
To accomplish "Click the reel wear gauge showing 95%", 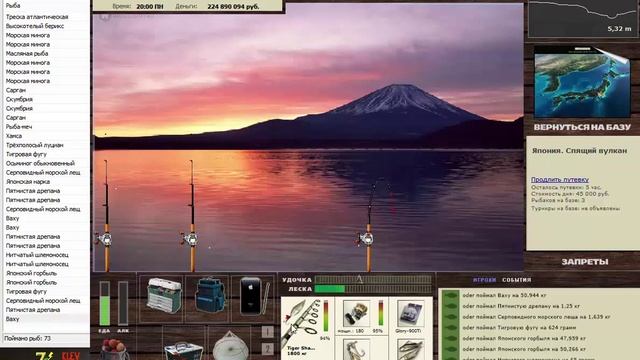I will click(380, 313).
